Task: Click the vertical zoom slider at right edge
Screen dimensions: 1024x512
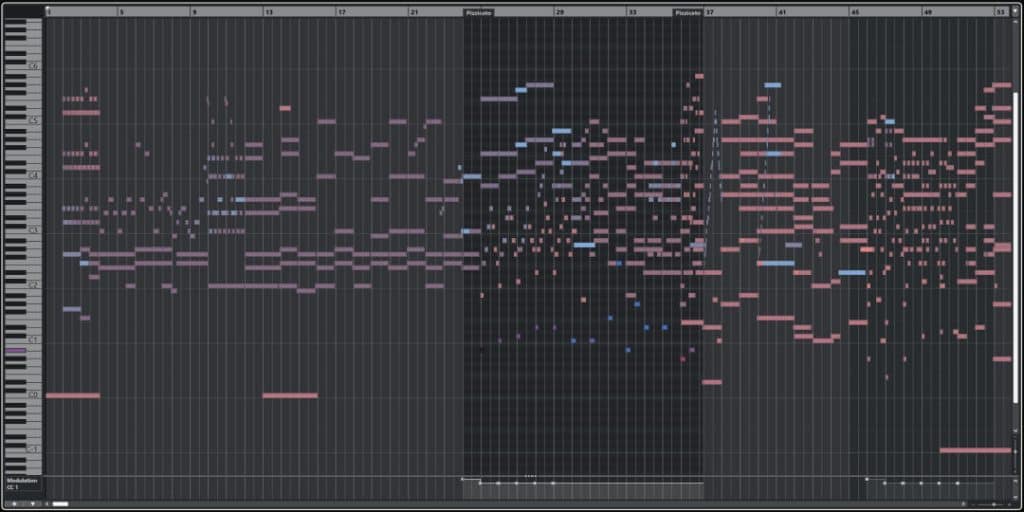Action: (x=1015, y=455)
